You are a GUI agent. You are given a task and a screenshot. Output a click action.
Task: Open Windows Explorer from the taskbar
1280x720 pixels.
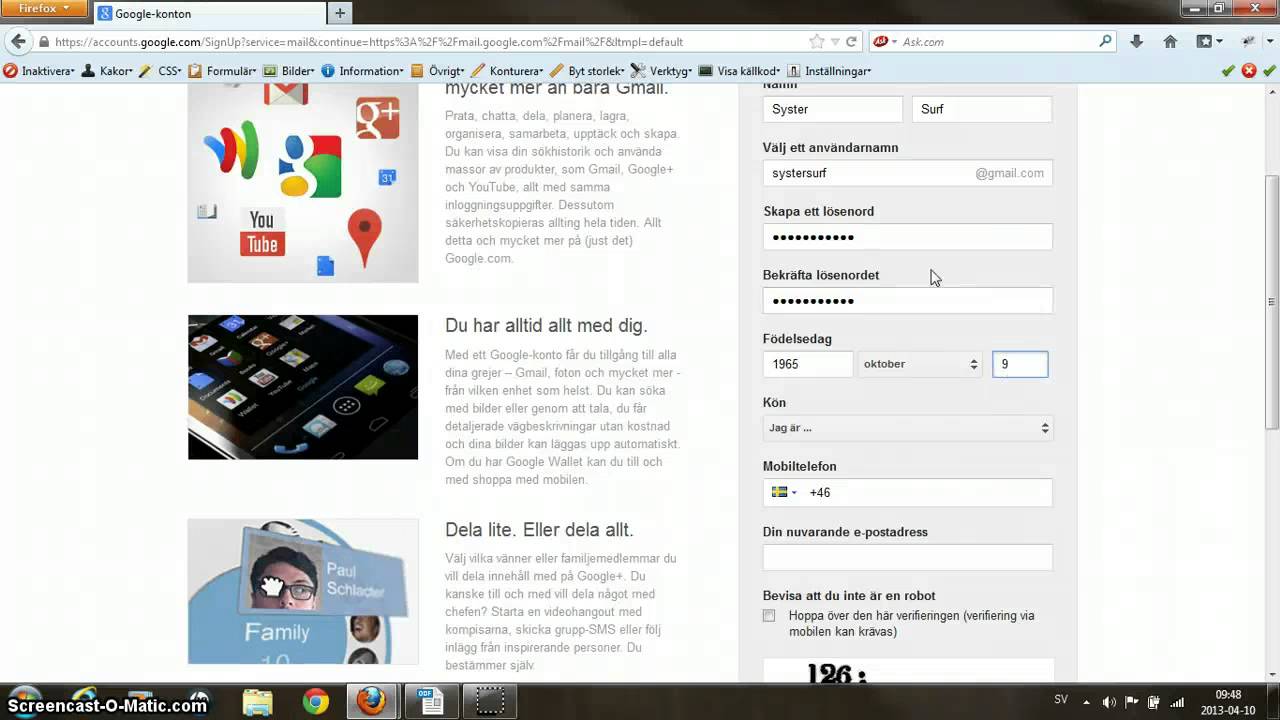(x=257, y=702)
